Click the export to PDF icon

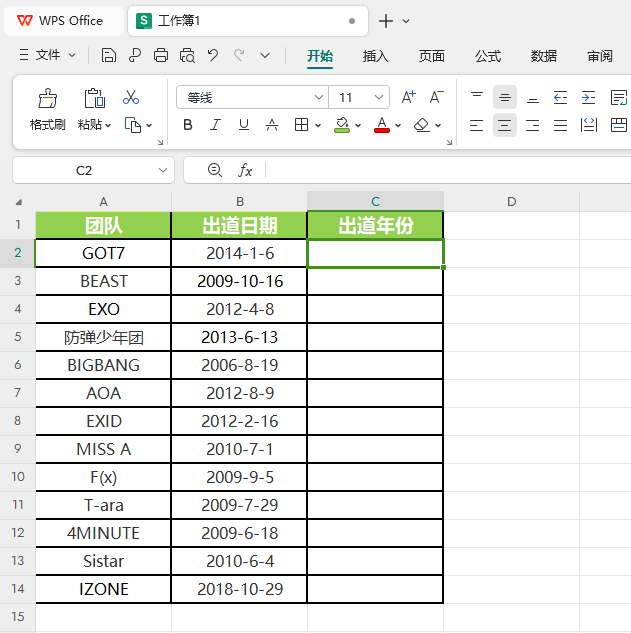(134, 55)
